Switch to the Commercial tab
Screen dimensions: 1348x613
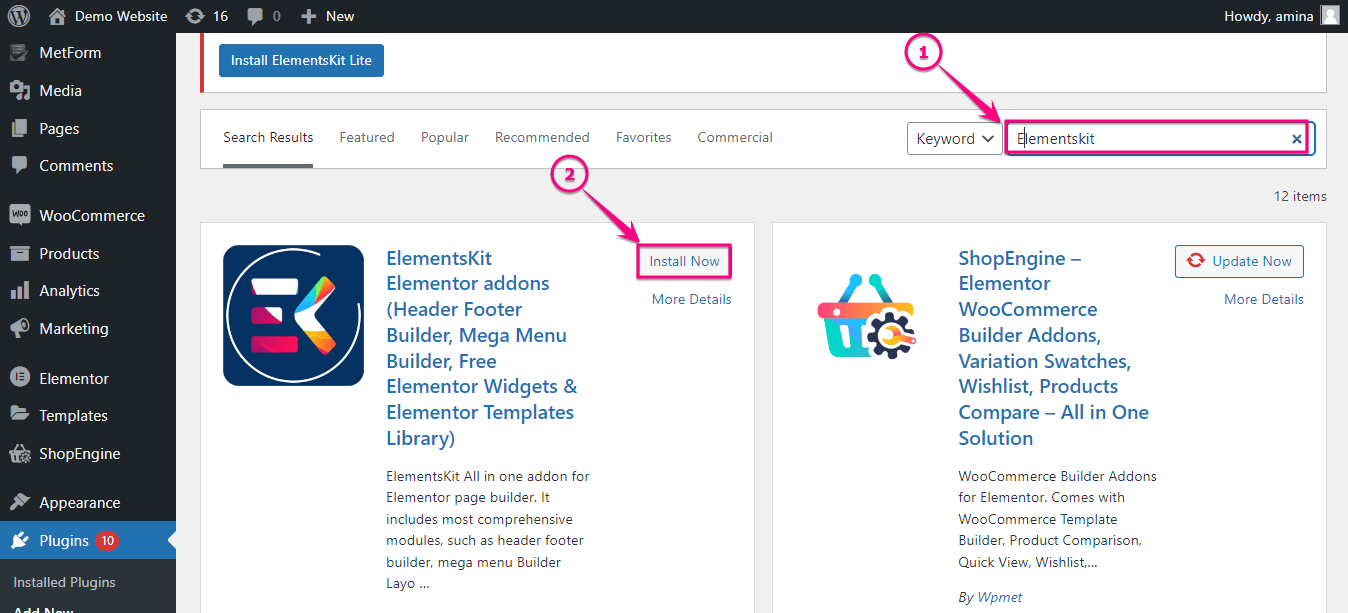[735, 138]
